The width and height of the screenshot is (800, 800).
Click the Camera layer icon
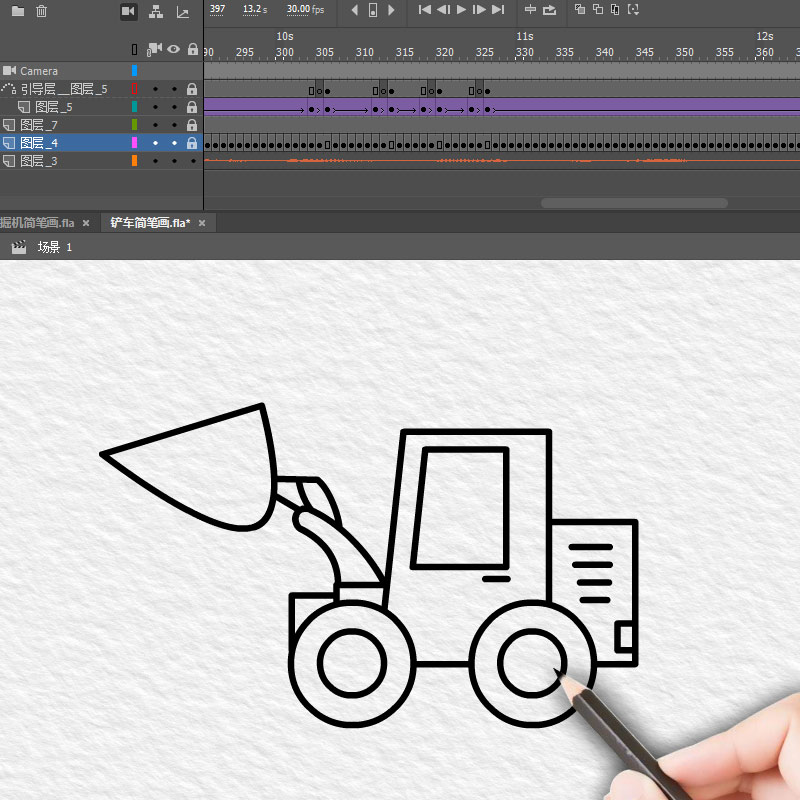click(x=9, y=70)
